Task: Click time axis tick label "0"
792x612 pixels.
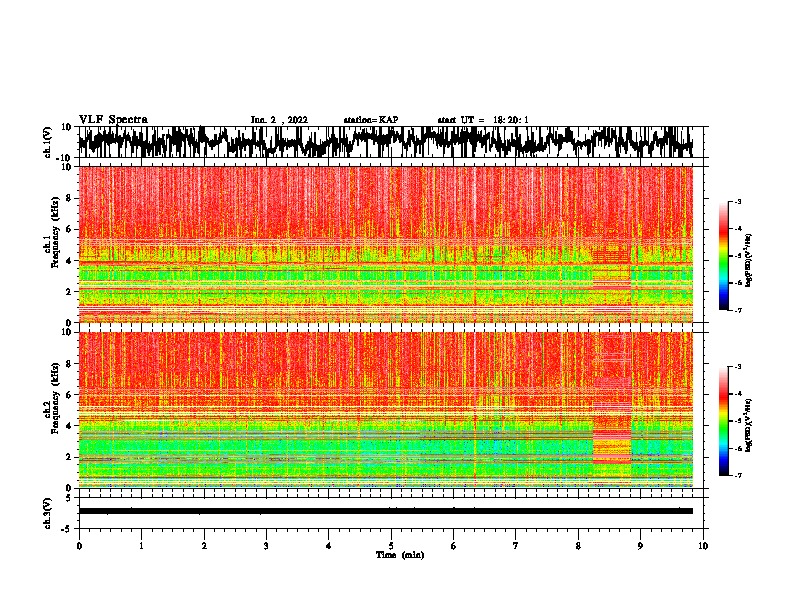Action: [x=79, y=546]
